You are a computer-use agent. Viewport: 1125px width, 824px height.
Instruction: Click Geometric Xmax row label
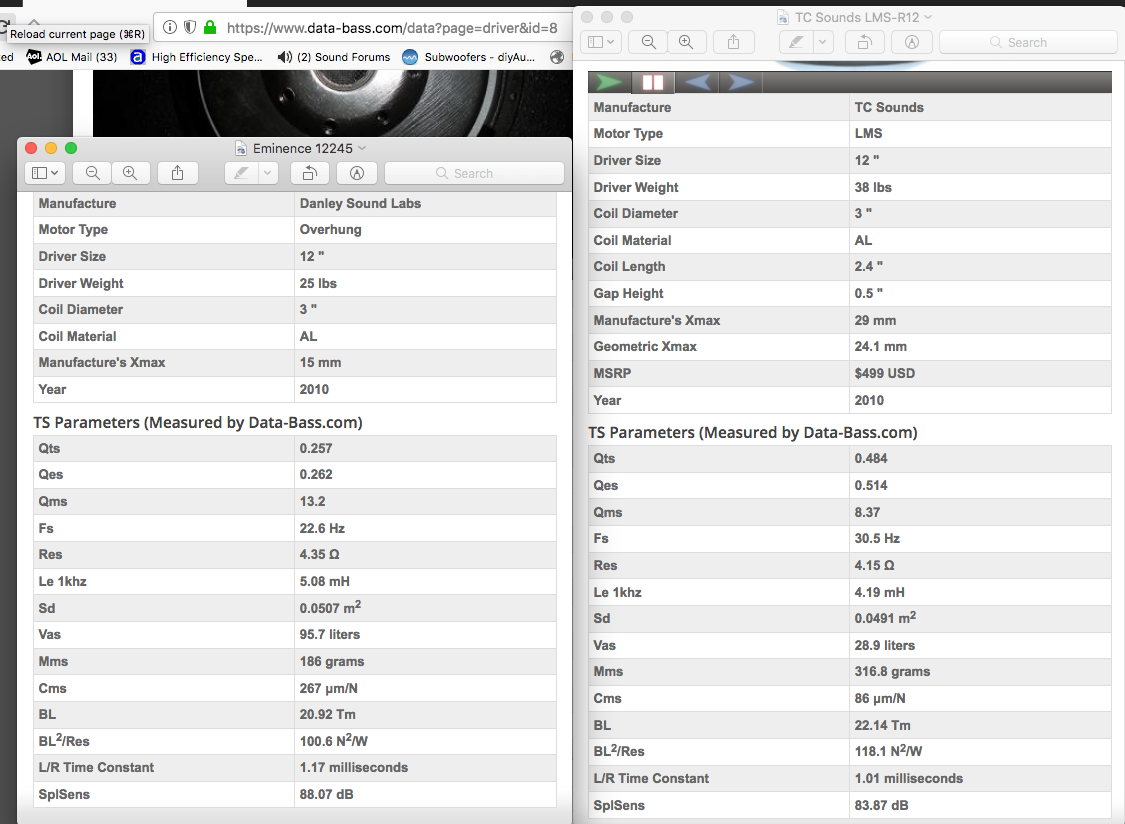tap(645, 346)
